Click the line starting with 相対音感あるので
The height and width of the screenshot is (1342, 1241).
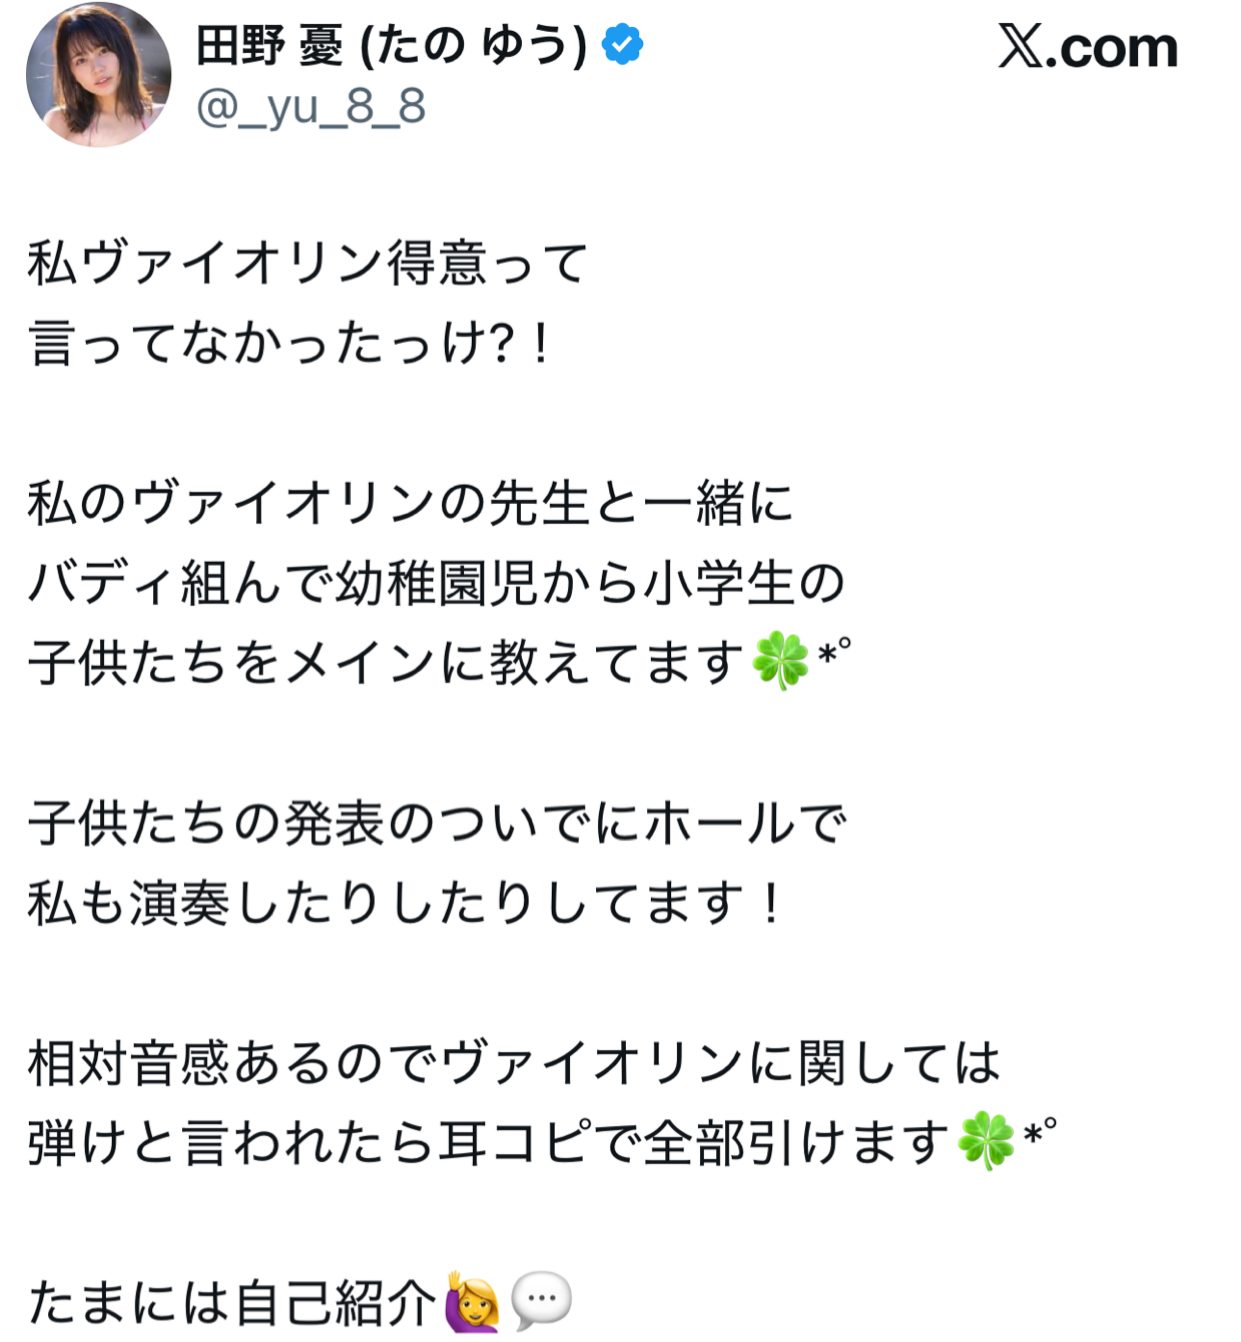(x=513, y=1063)
